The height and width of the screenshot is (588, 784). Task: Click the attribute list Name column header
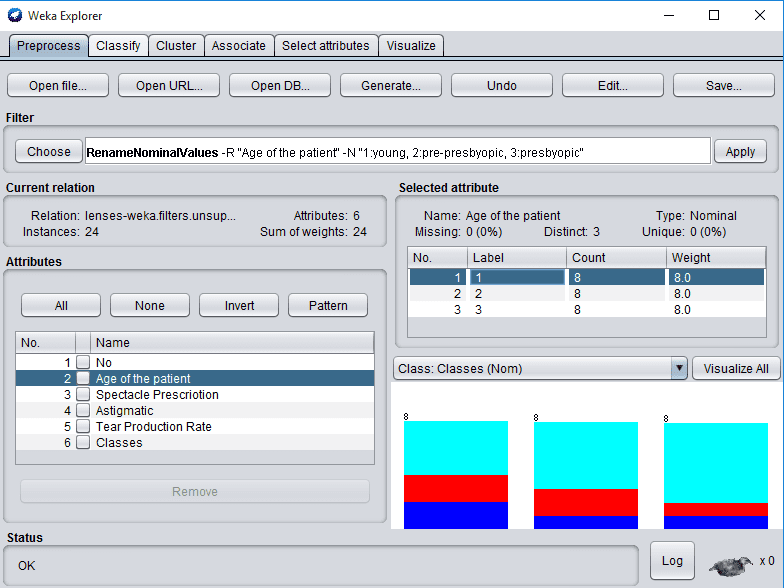click(x=232, y=342)
